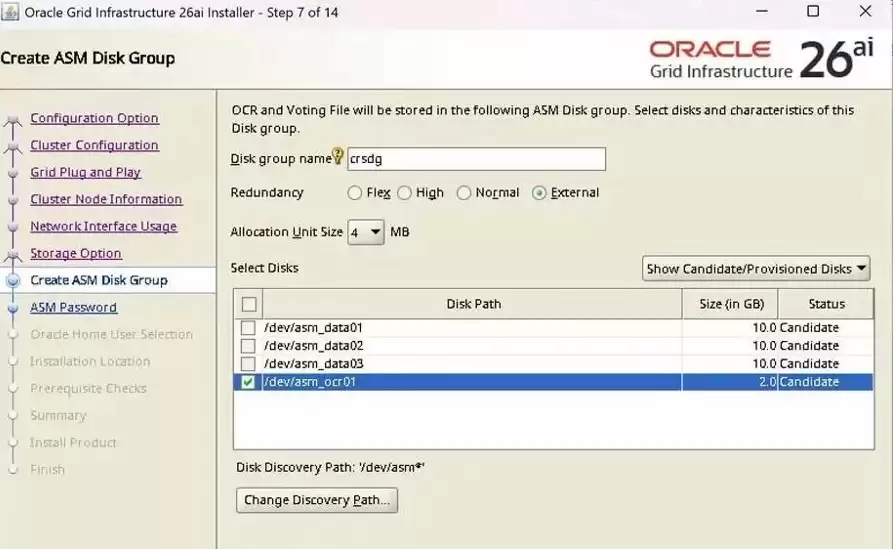
Task: Click the Configuration Option step marker icon
Action: pyautogui.click(x=13, y=120)
